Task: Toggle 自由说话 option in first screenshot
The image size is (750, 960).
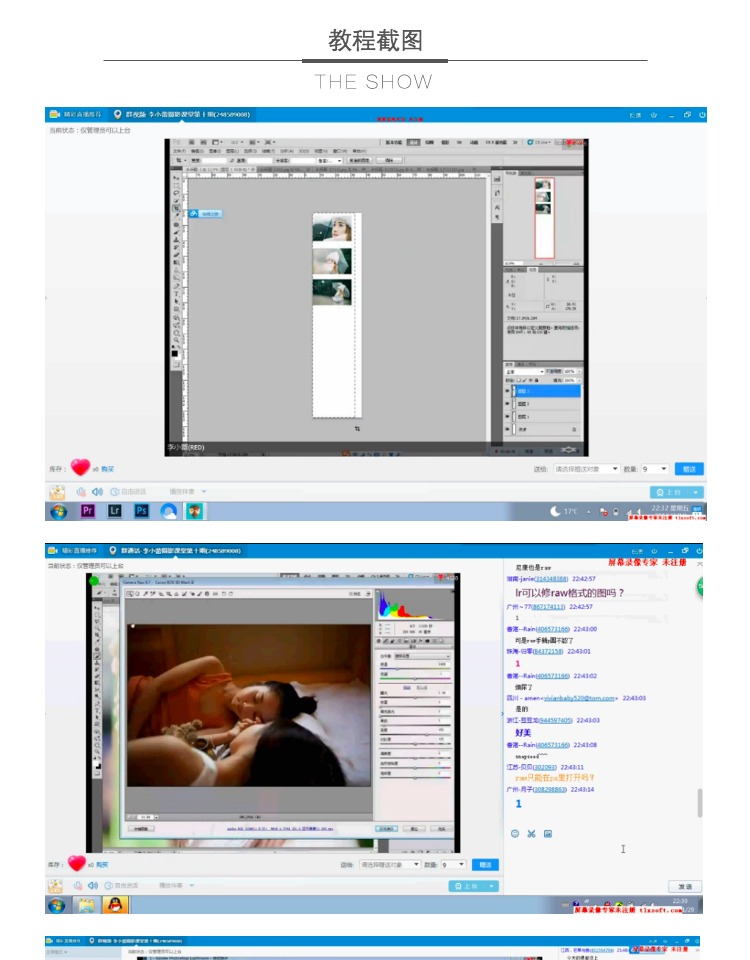Action: click(x=129, y=492)
